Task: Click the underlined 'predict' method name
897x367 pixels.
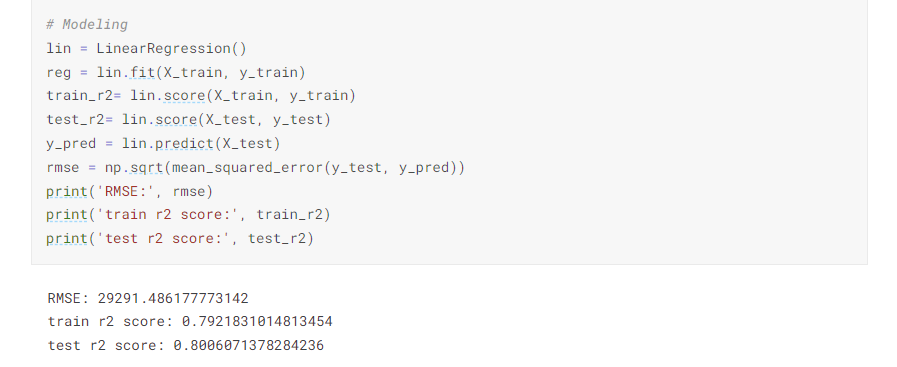Action: 185,143
